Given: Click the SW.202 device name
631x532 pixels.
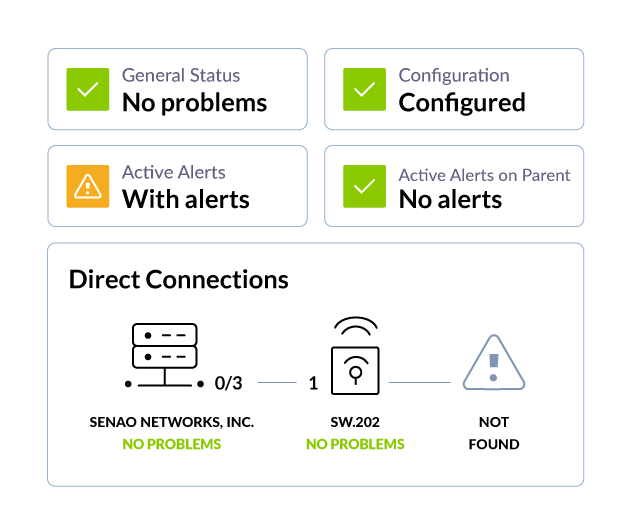Looking at the screenshot, I should pos(355,422).
